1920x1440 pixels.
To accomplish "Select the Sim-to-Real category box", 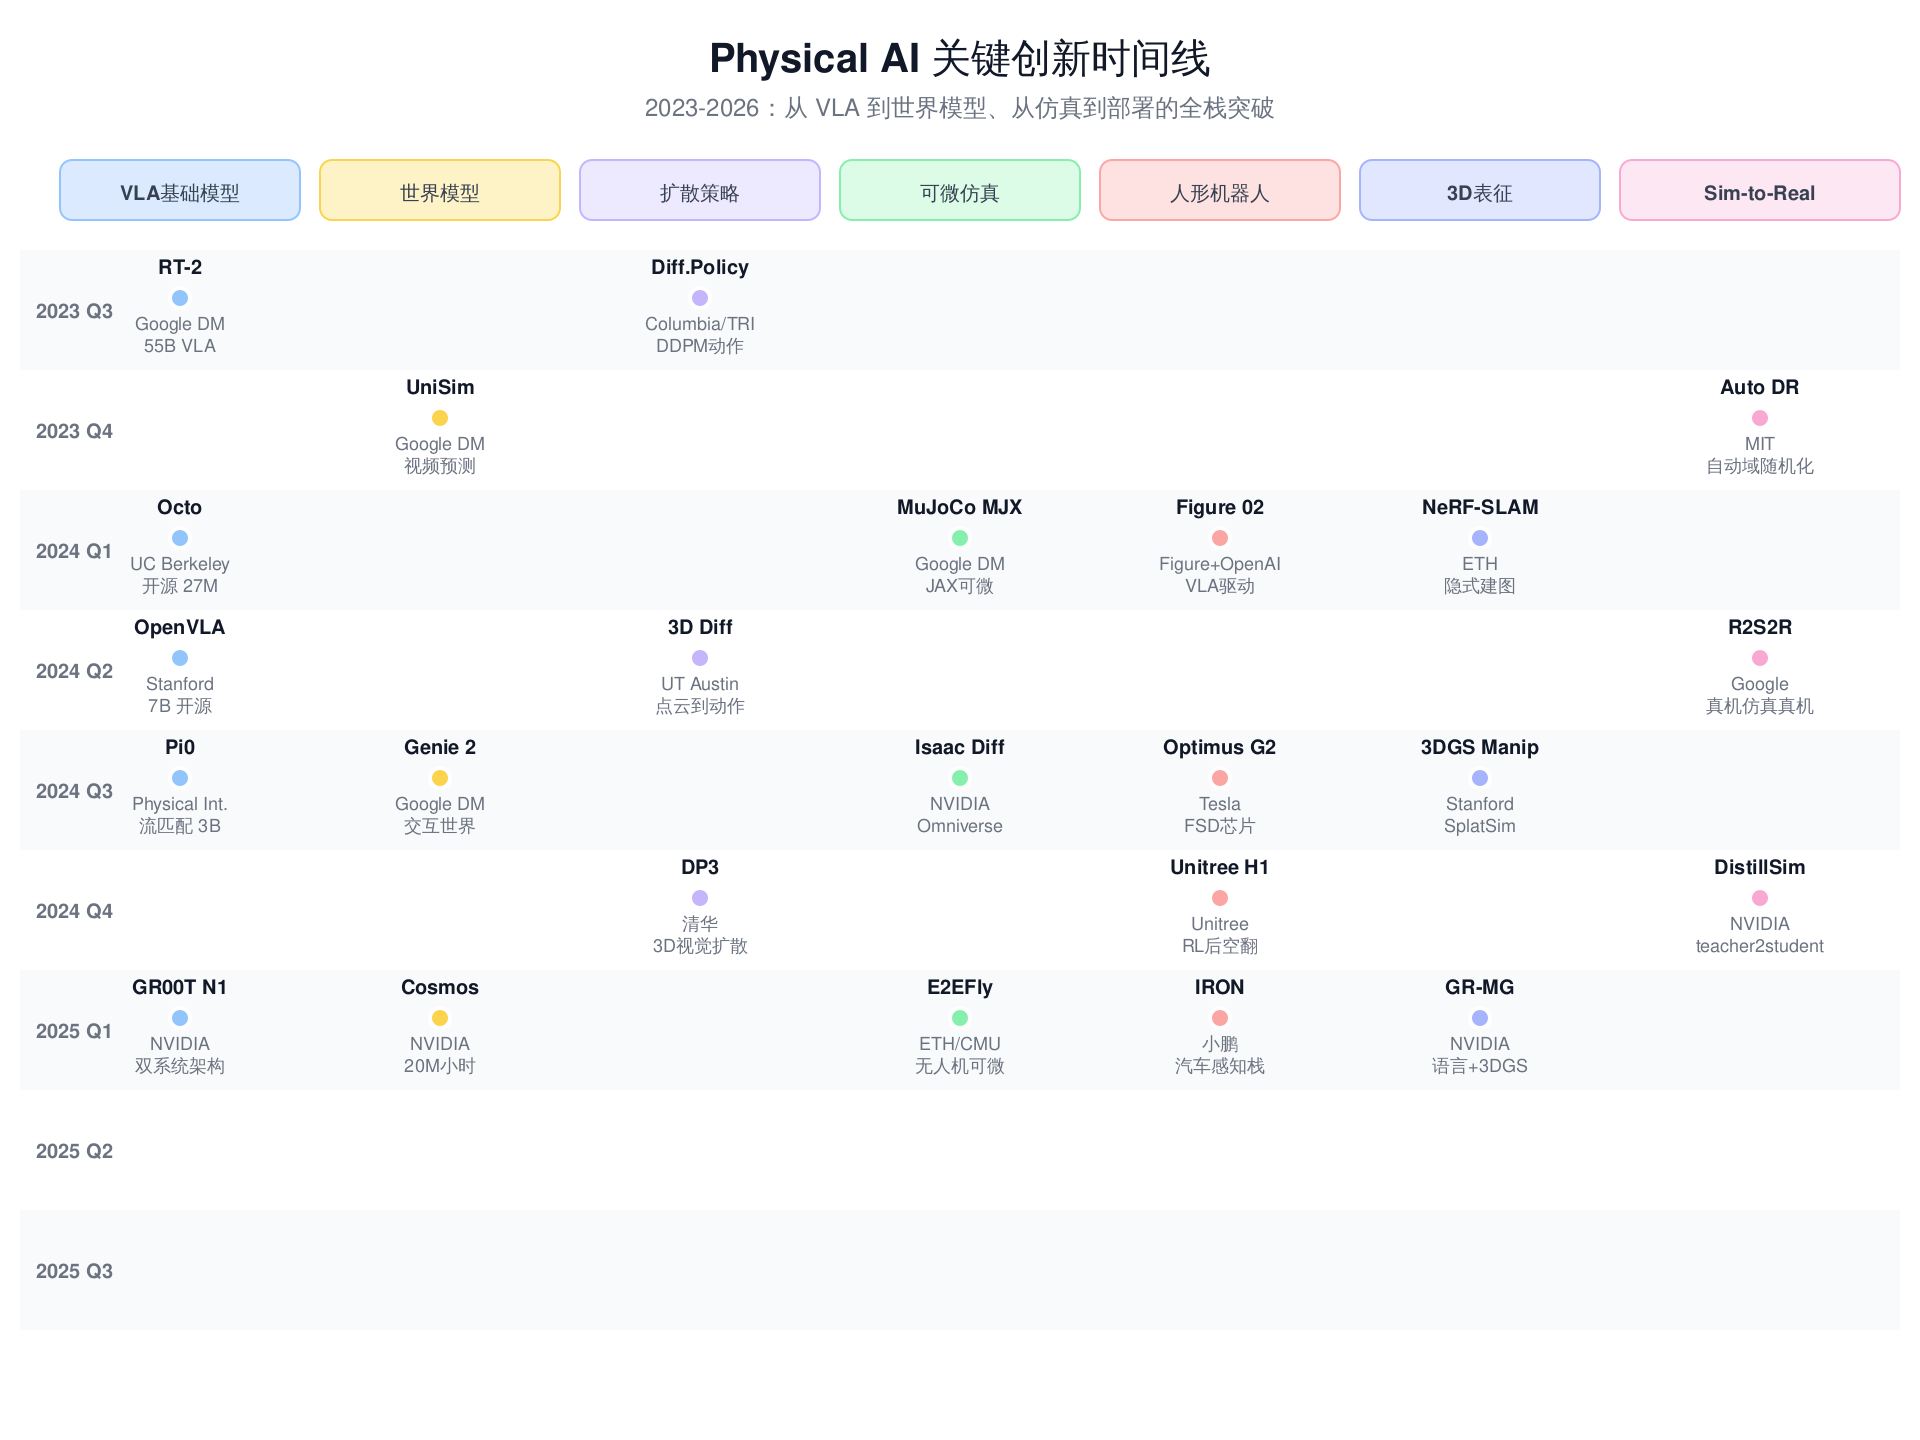I will 1760,190.
